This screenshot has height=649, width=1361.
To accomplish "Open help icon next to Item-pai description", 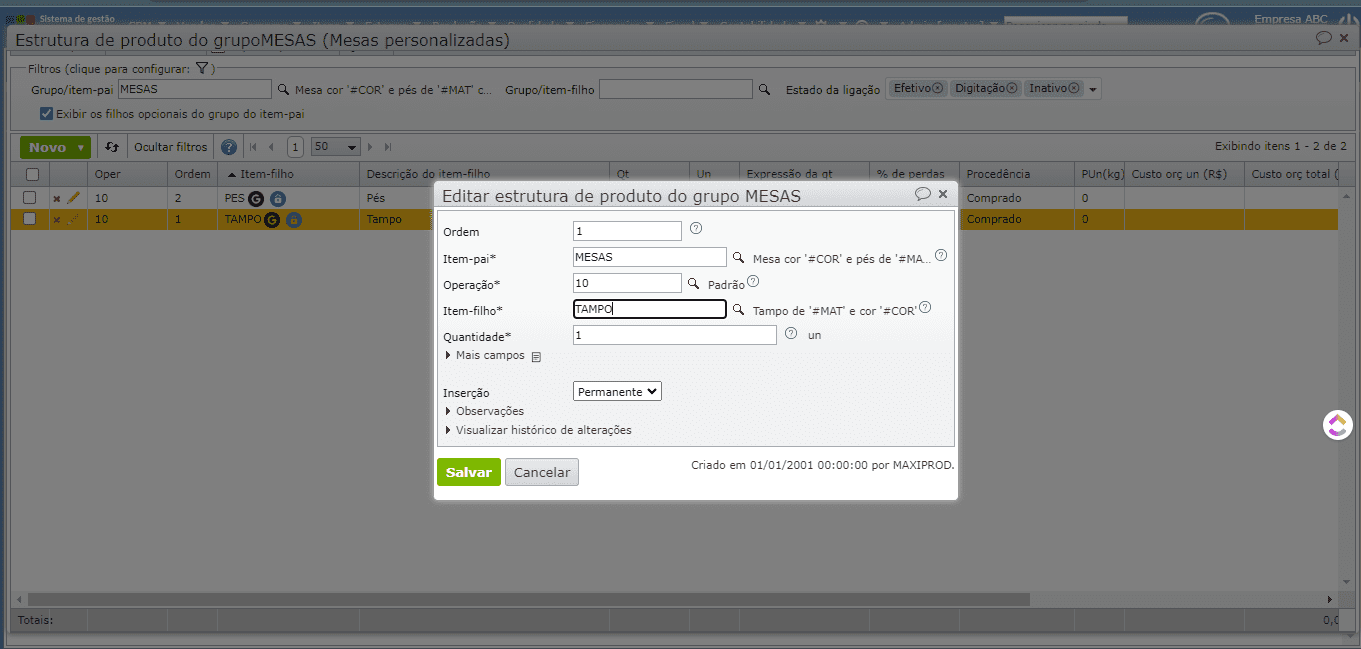I will 941,256.
